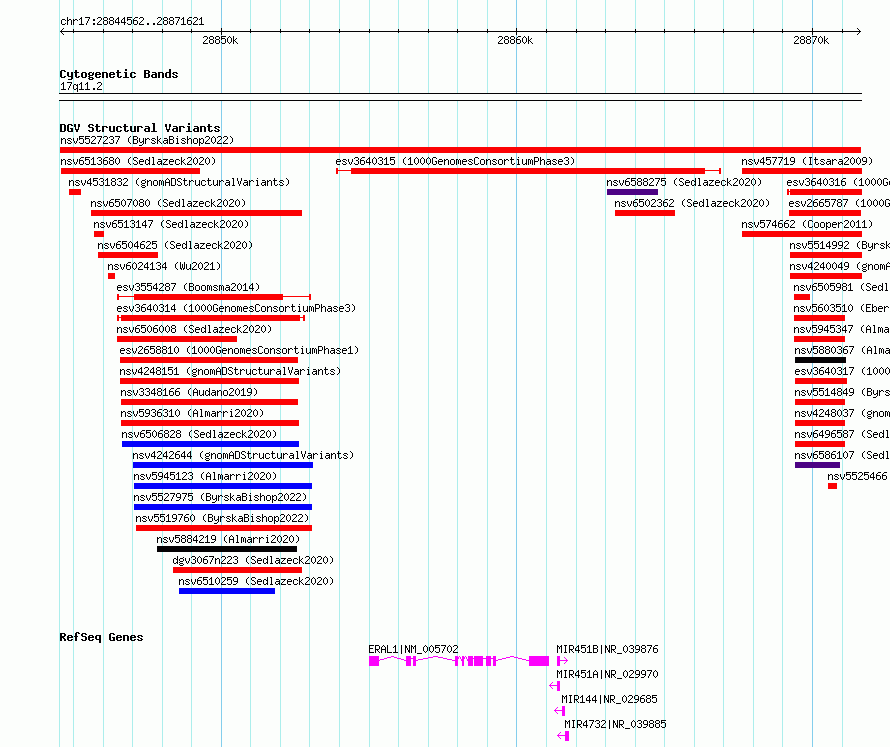890x747 pixels.
Task: Open the nsv4248151 gnomADStructuralVariants label
Action: point(230,371)
